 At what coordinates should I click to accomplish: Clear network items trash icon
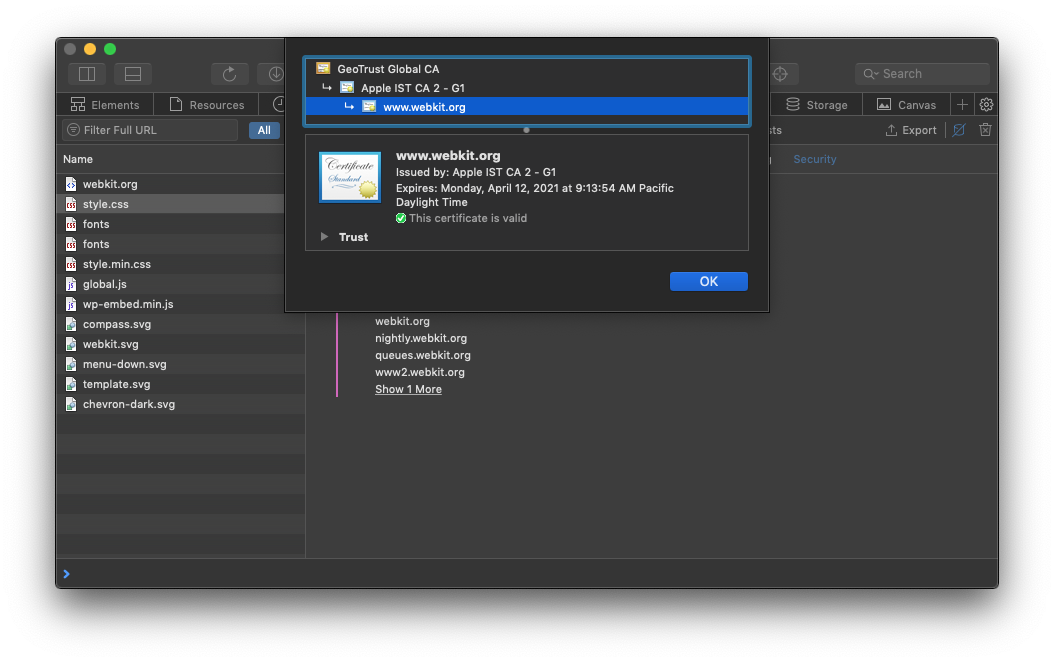985,130
